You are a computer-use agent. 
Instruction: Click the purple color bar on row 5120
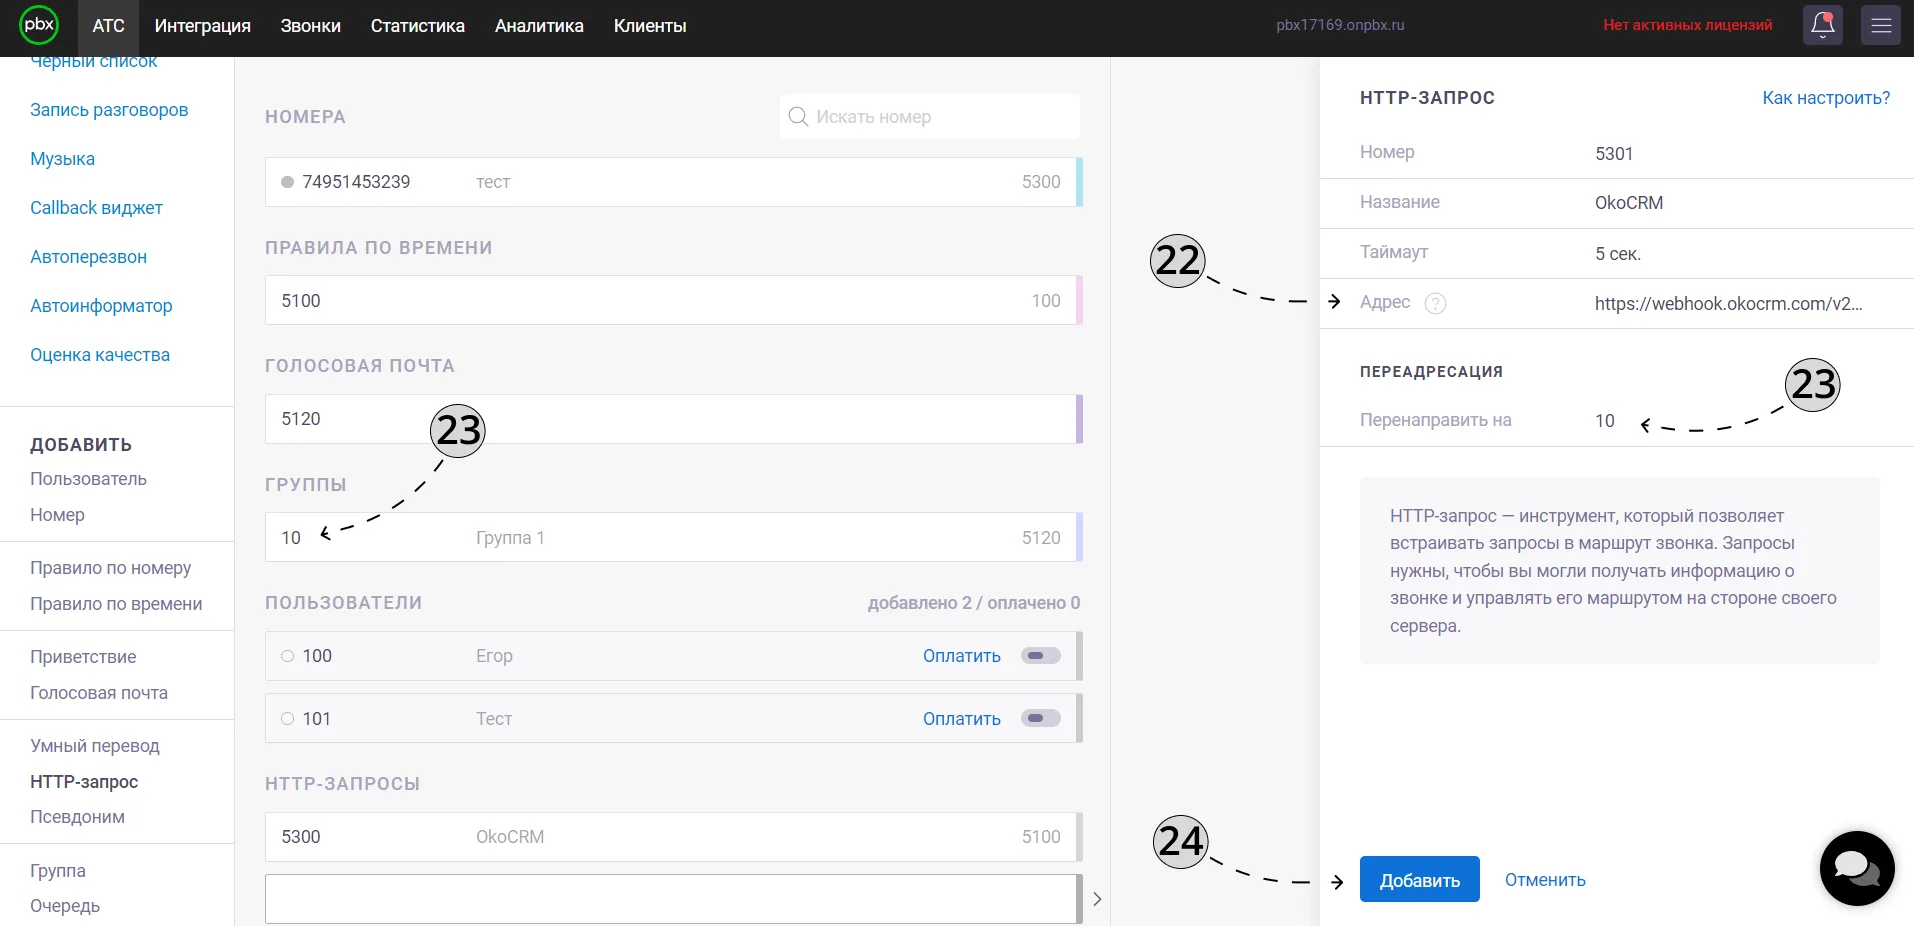(1079, 419)
